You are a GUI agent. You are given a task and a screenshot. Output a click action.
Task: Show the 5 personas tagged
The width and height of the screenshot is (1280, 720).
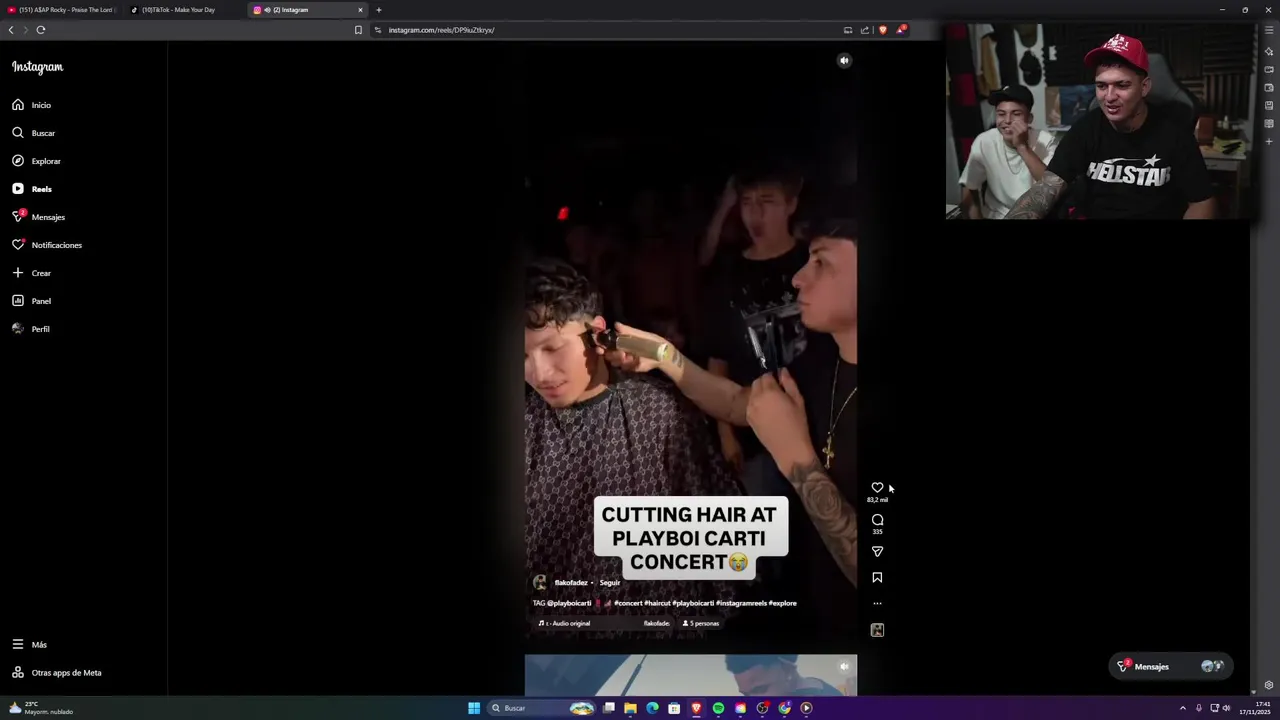tap(701, 624)
